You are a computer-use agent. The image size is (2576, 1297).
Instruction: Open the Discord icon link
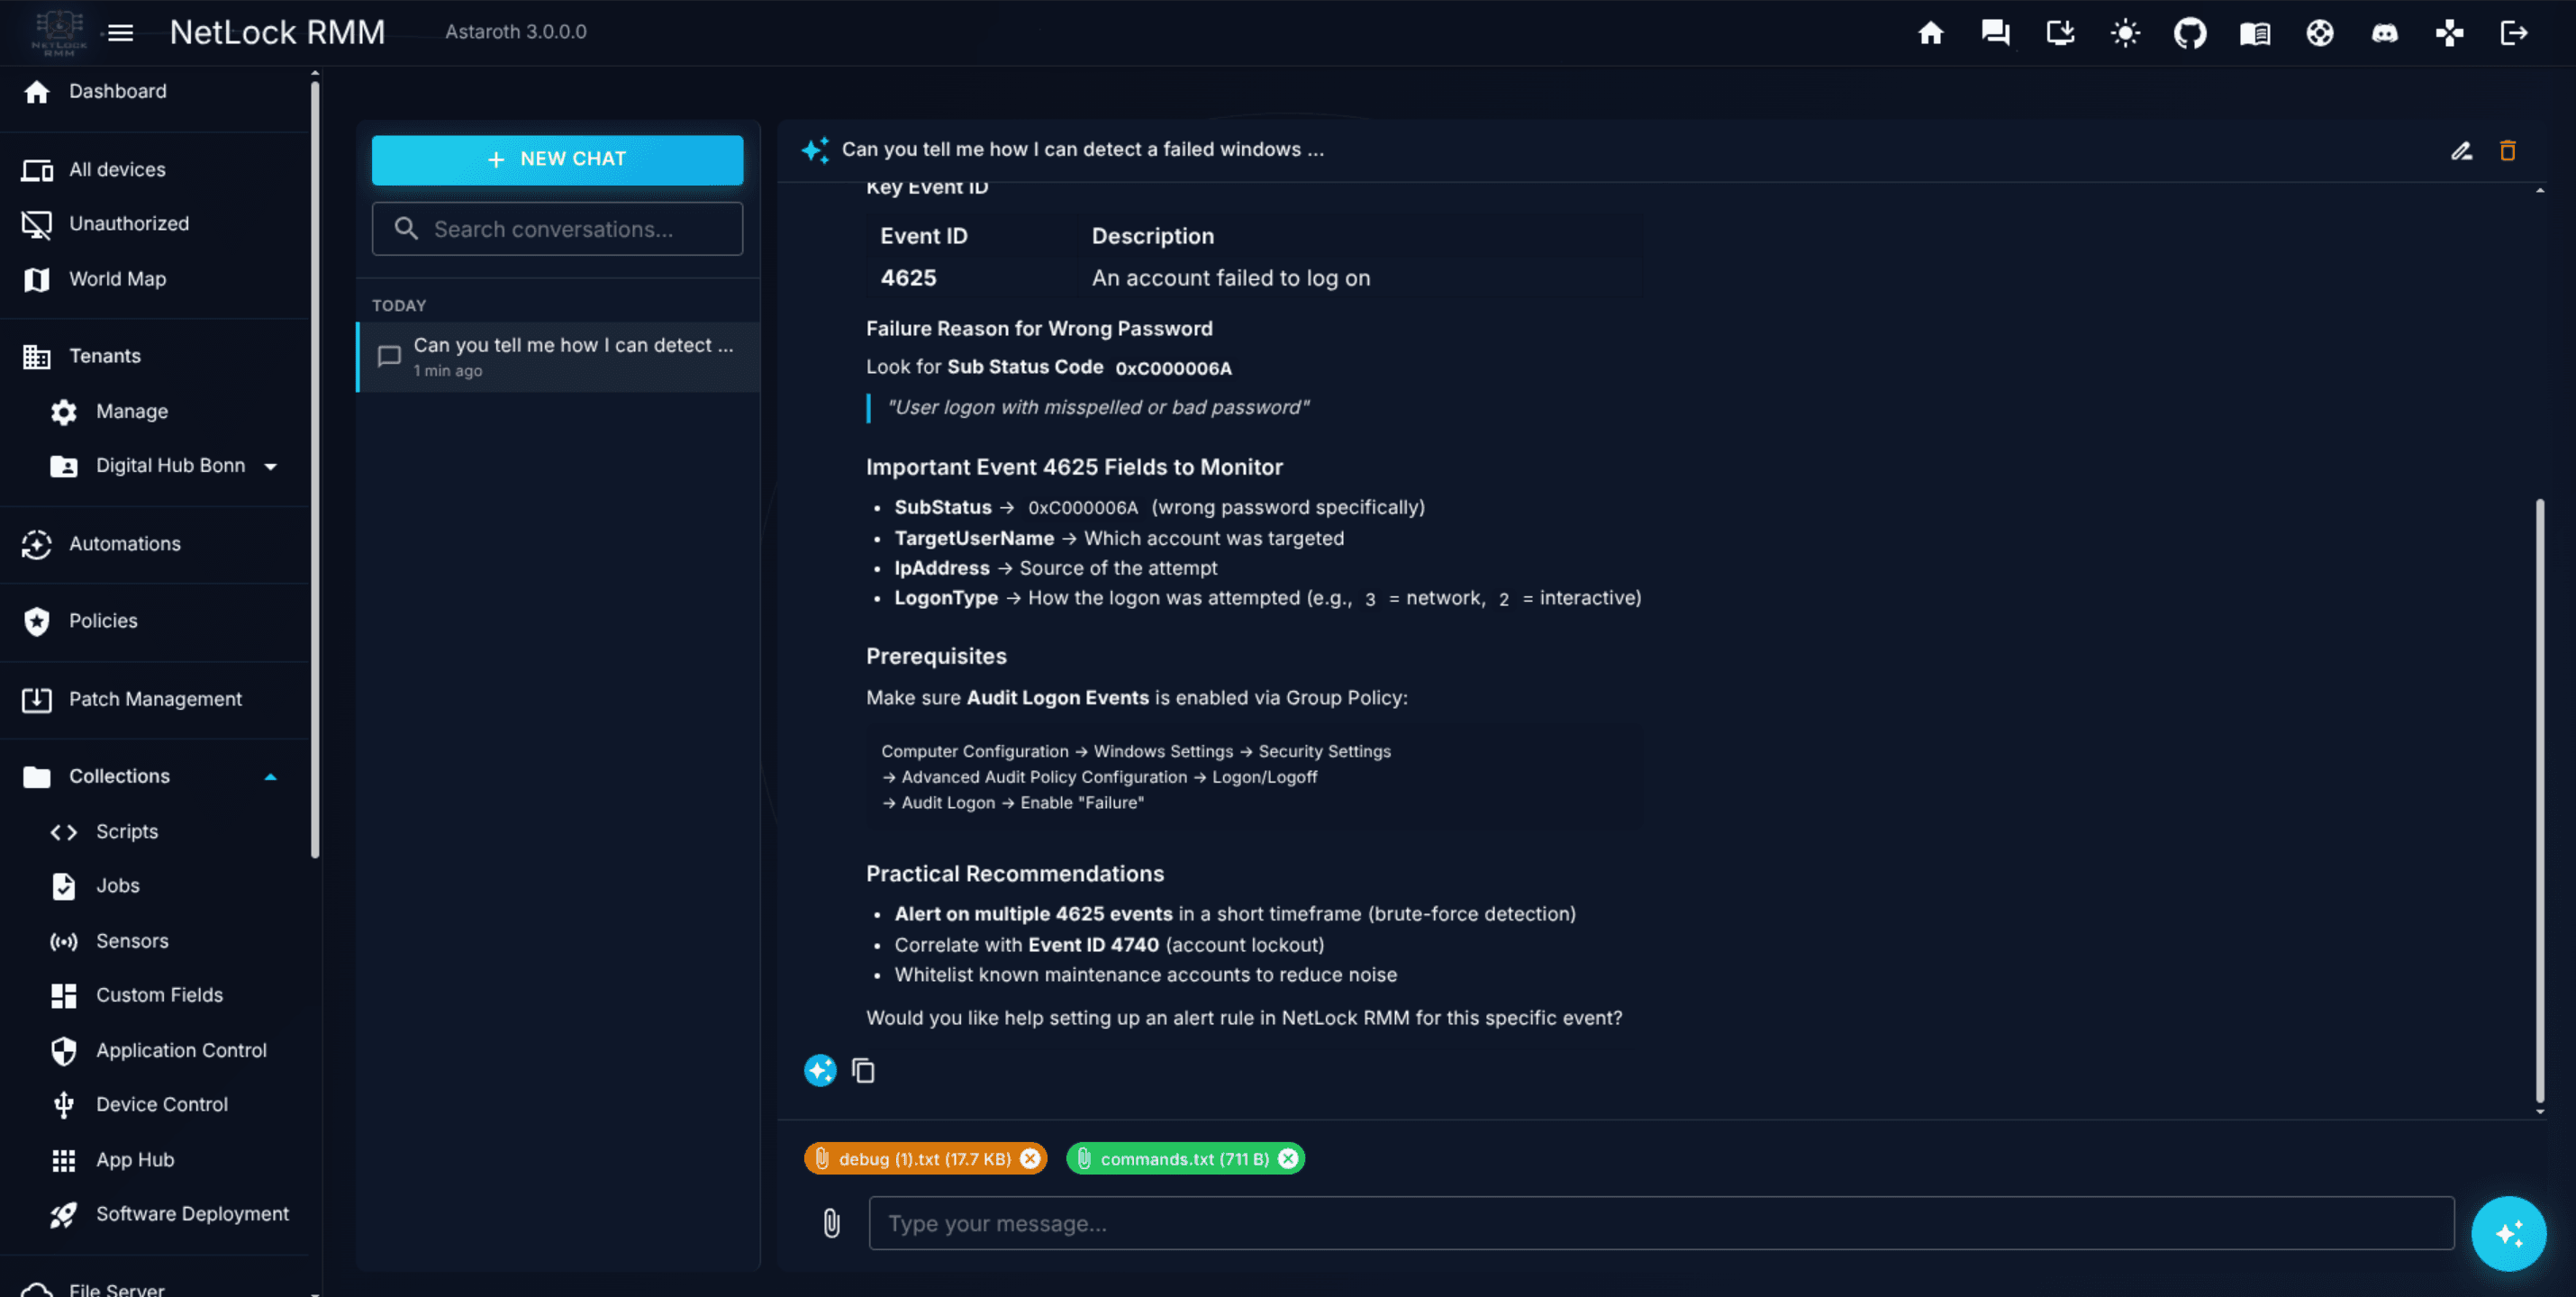coord(2385,33)
